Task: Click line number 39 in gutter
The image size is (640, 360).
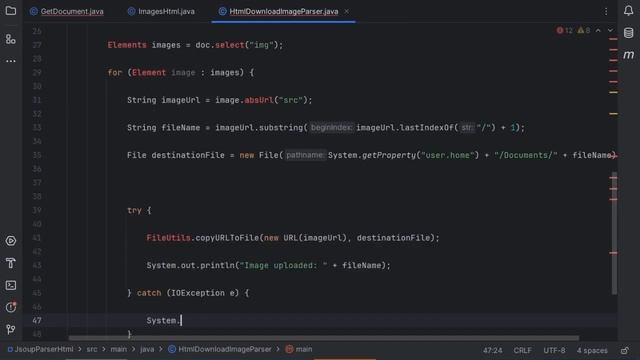Action: click(37, 210)
